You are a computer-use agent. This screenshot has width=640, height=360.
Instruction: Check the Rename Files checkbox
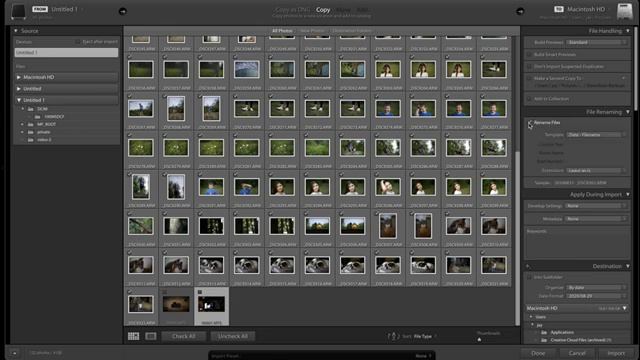530,122
